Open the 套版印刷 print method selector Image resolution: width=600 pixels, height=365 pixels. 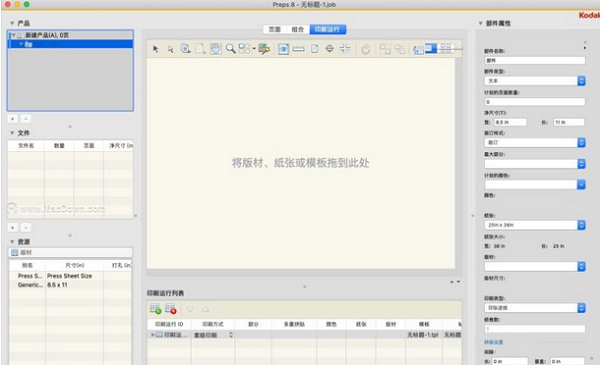tap(214, 335)
